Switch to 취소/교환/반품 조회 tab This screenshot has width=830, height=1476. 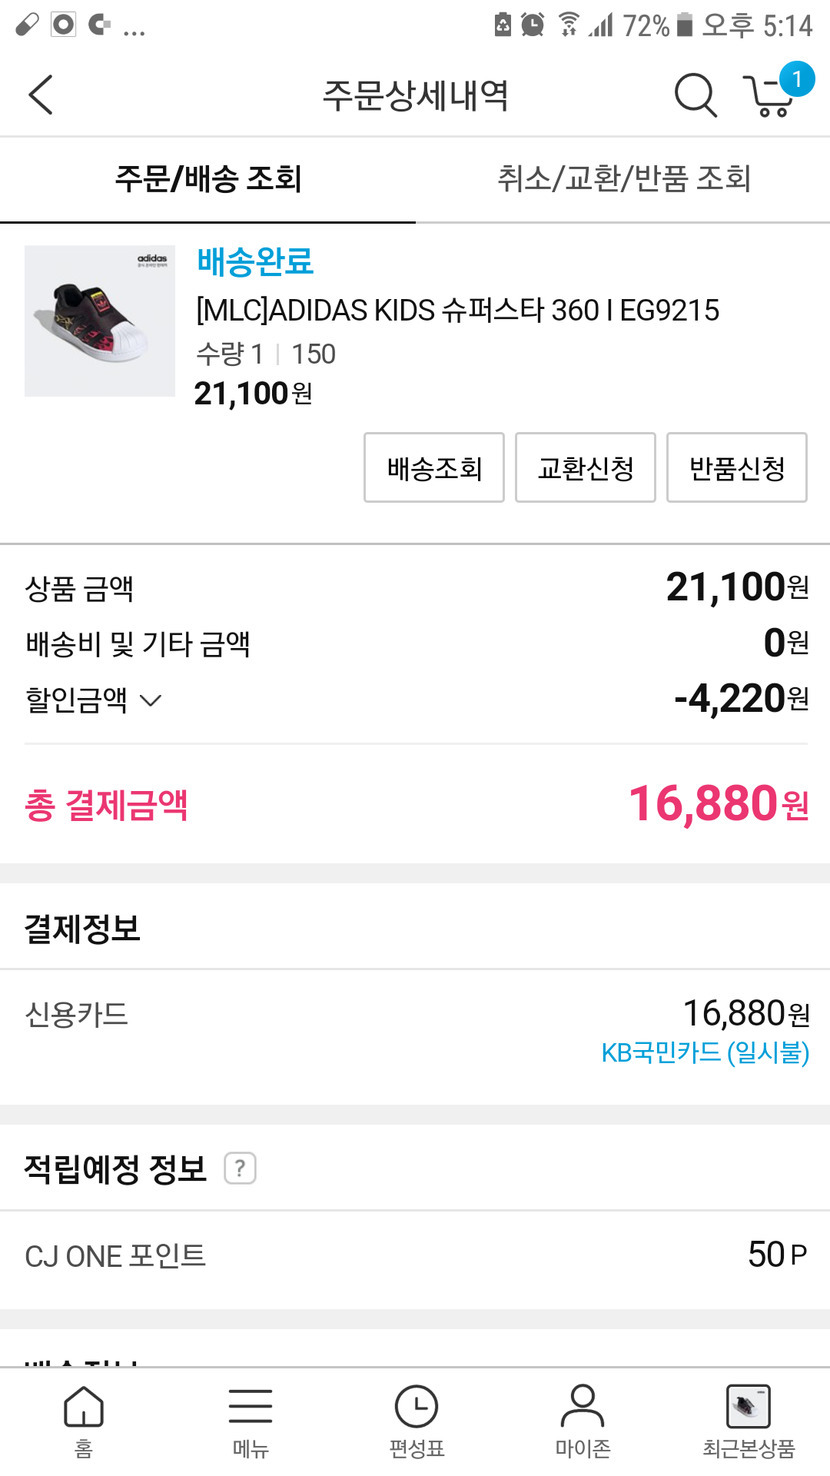tap(623, 179)
